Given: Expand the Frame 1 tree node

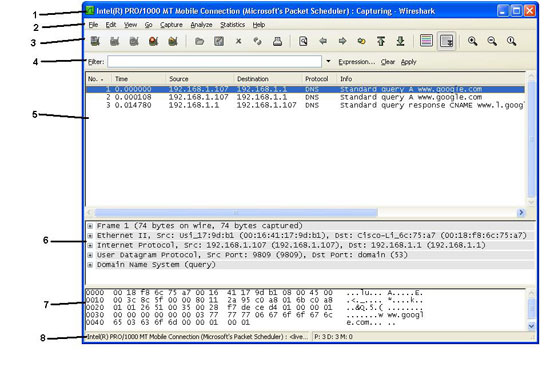Looking at the screenshot, I should pos(90,226).
